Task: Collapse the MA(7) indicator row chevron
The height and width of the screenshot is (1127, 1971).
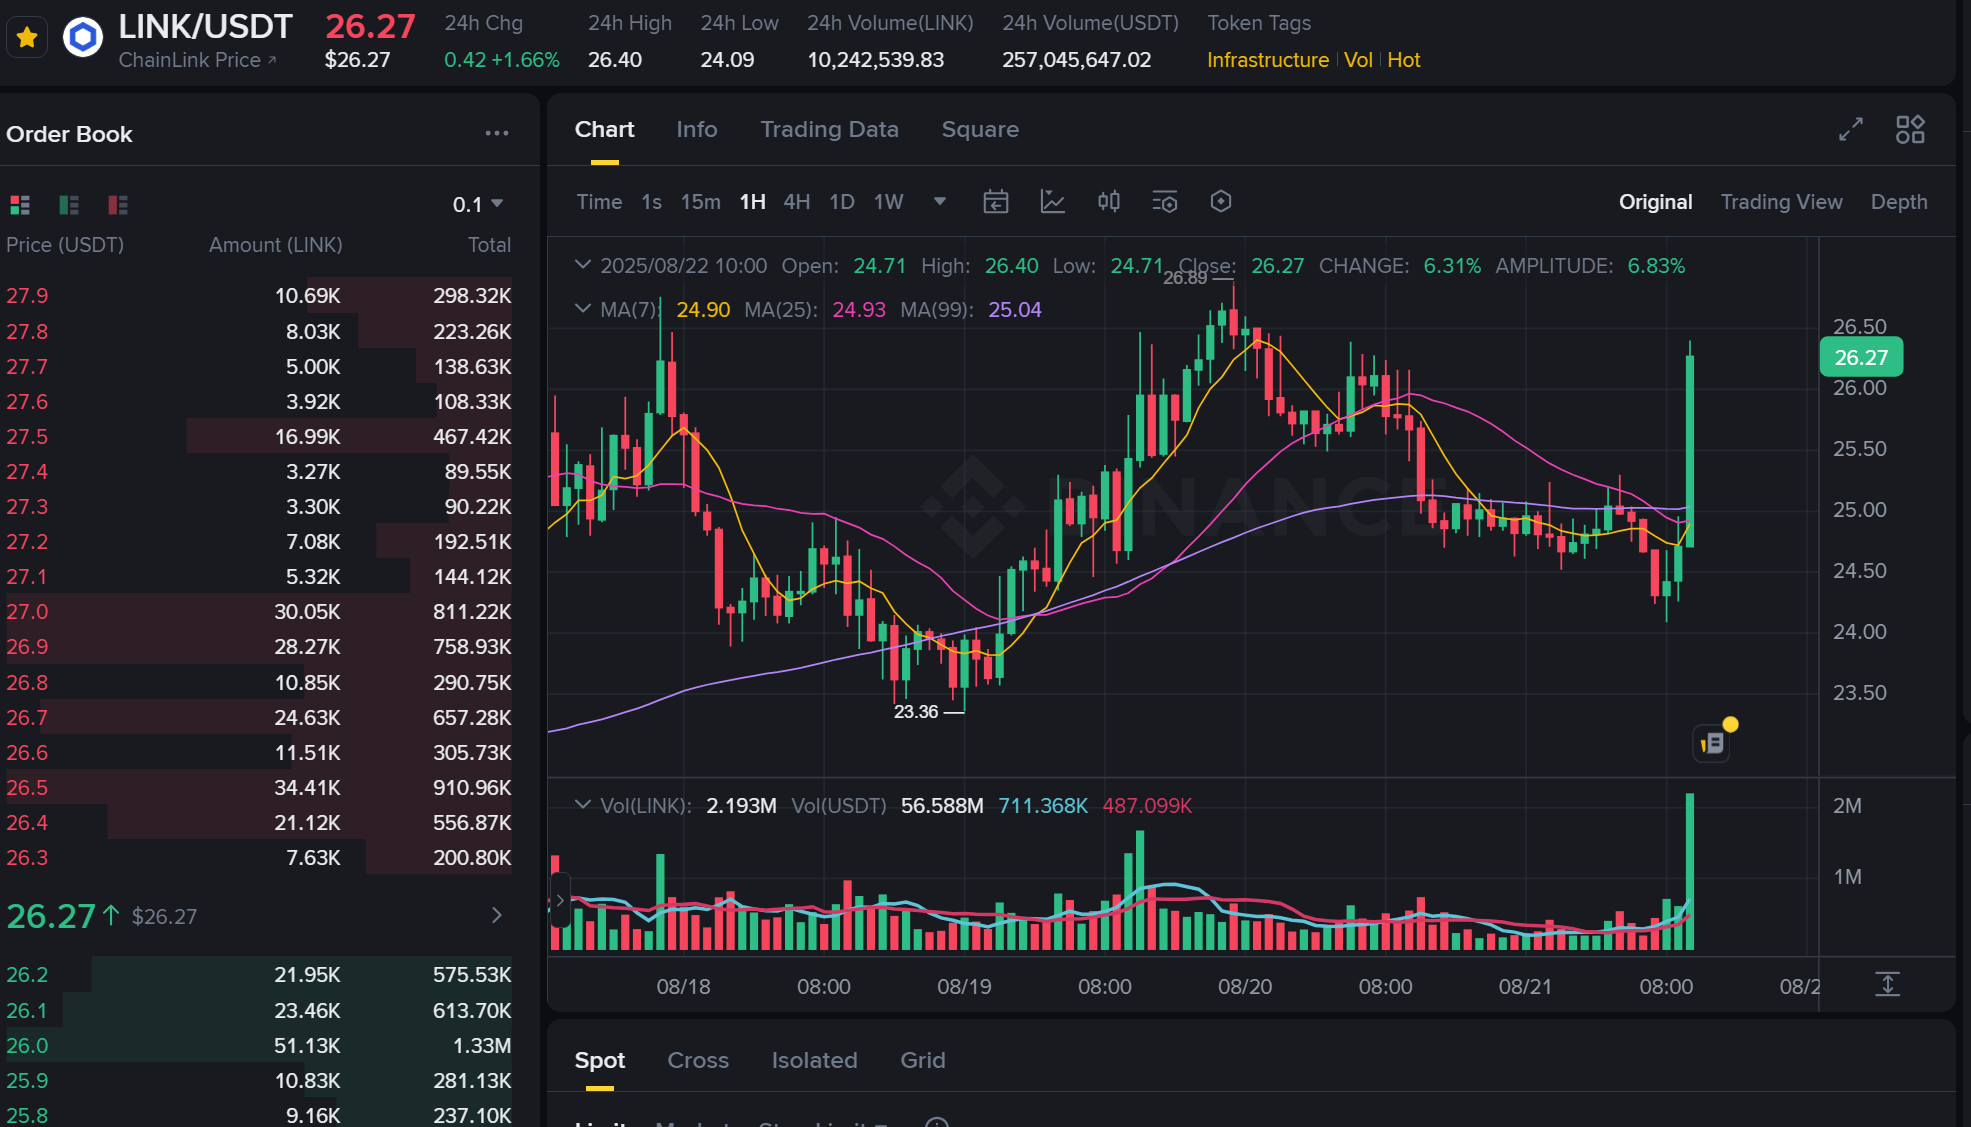Action: click(x=583, y=309)
